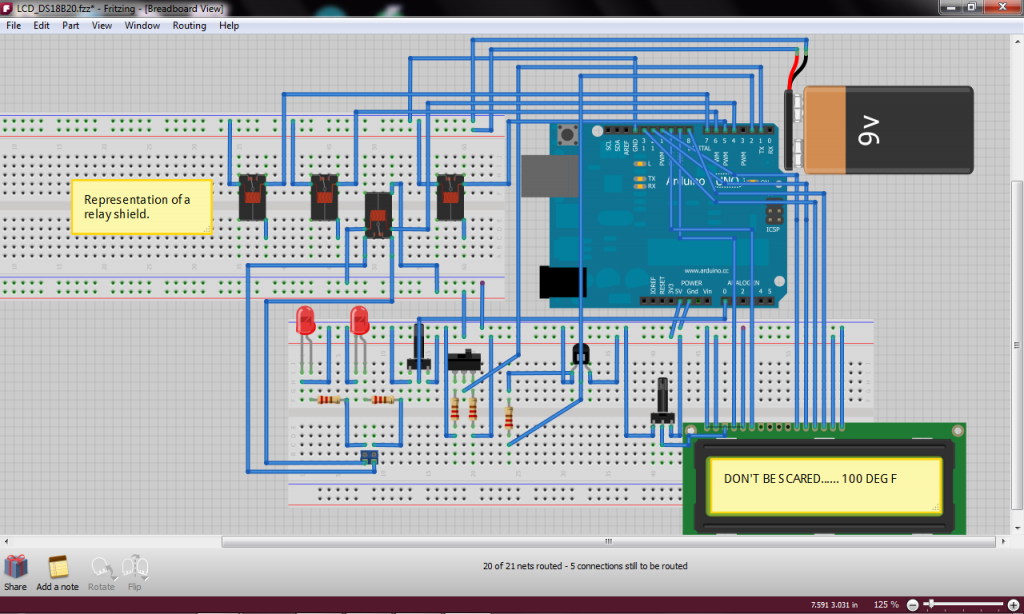Open the Routing menu

point(189,25)
